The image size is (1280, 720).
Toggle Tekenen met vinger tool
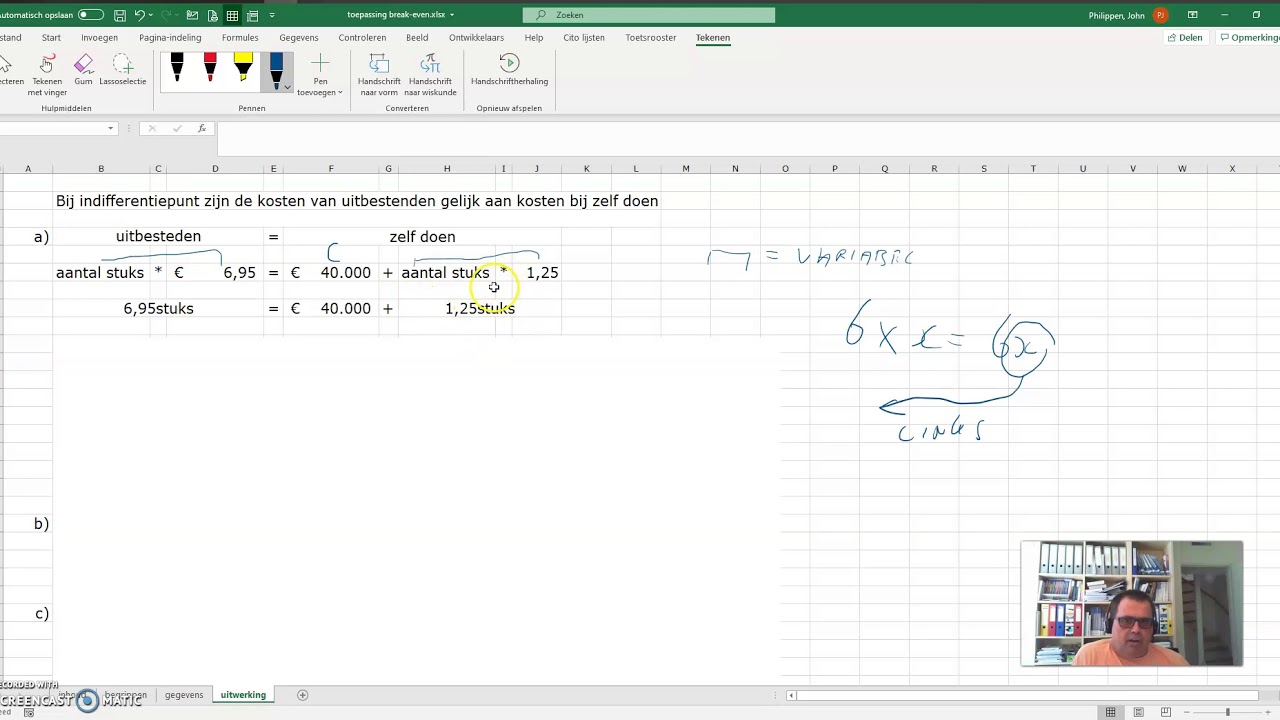tap(47, 76)
